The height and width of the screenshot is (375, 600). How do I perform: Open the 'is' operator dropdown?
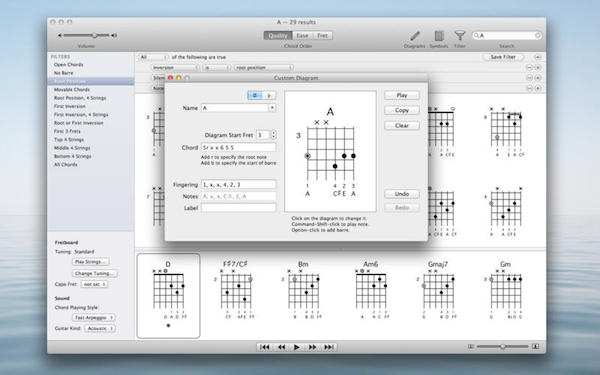coord(217,67)
